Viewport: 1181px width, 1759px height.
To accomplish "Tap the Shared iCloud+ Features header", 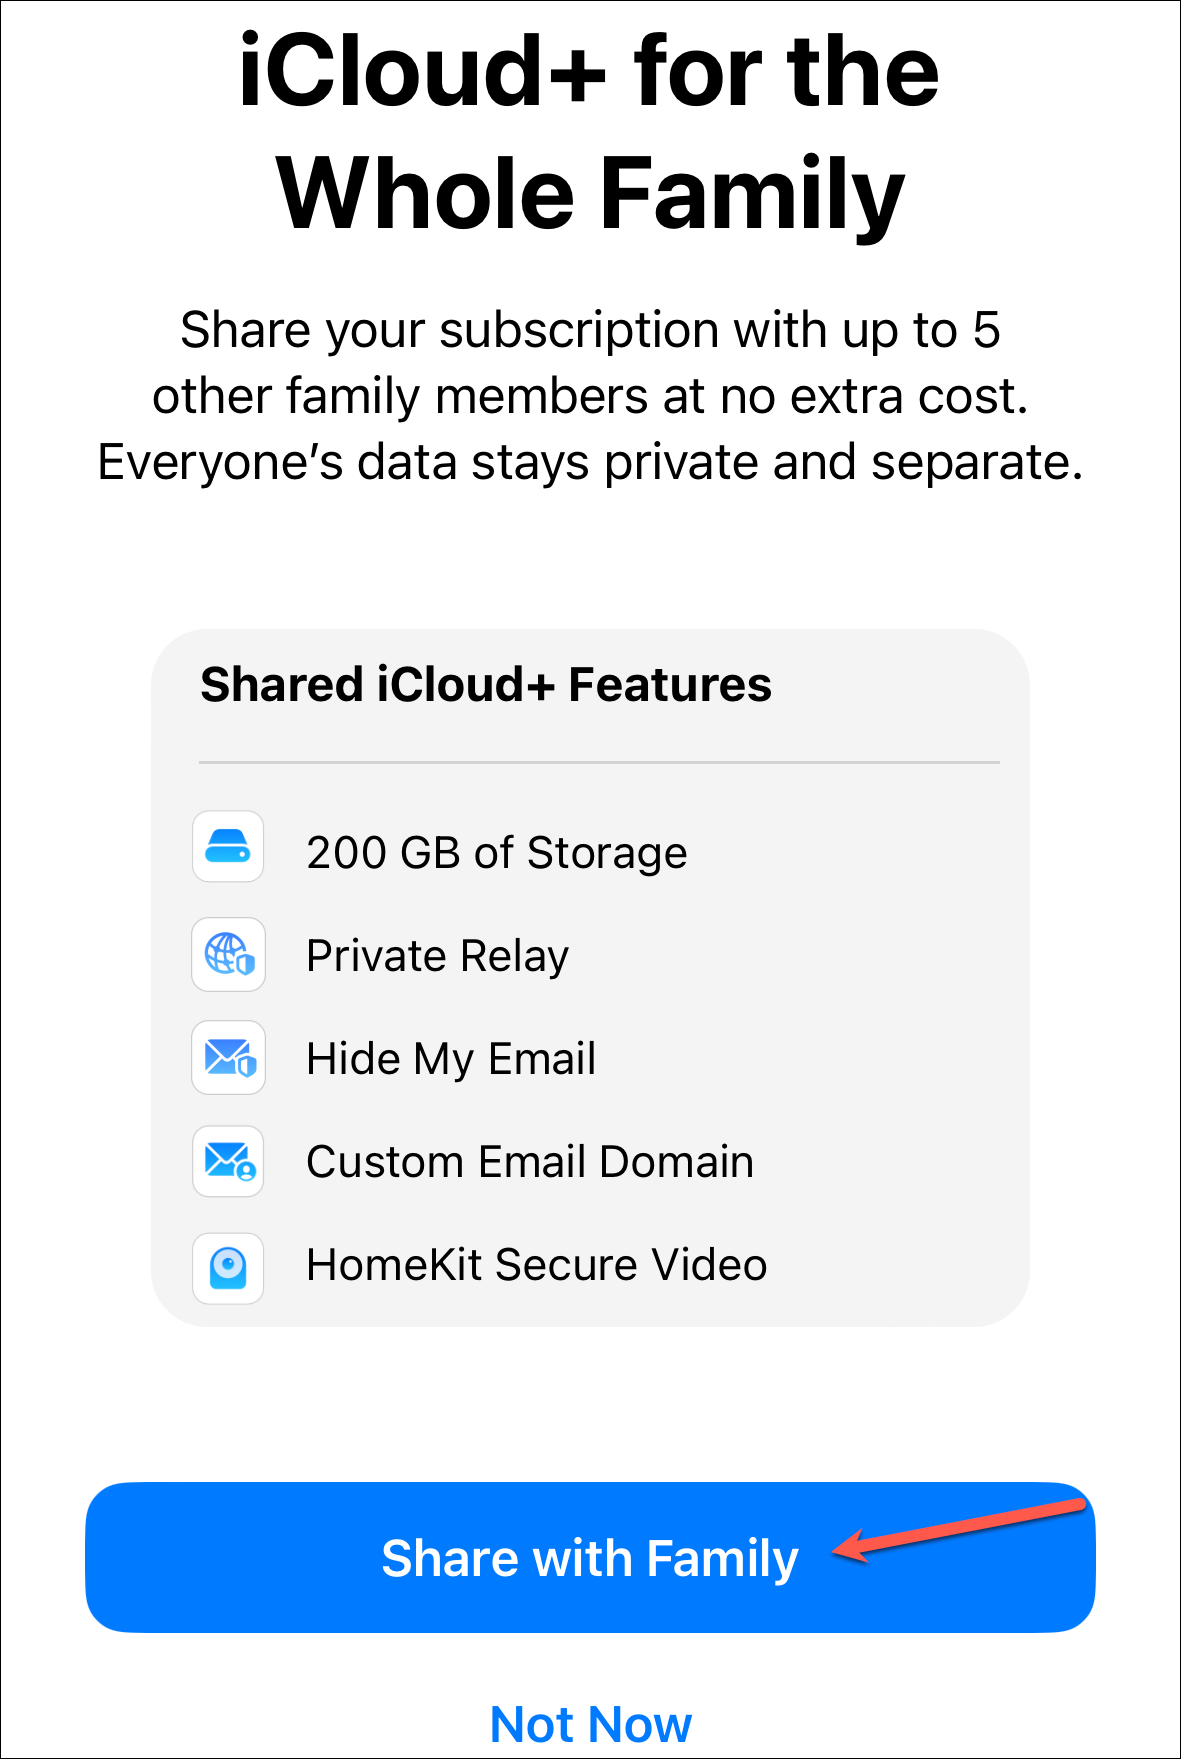I will (x=486, y=685).
